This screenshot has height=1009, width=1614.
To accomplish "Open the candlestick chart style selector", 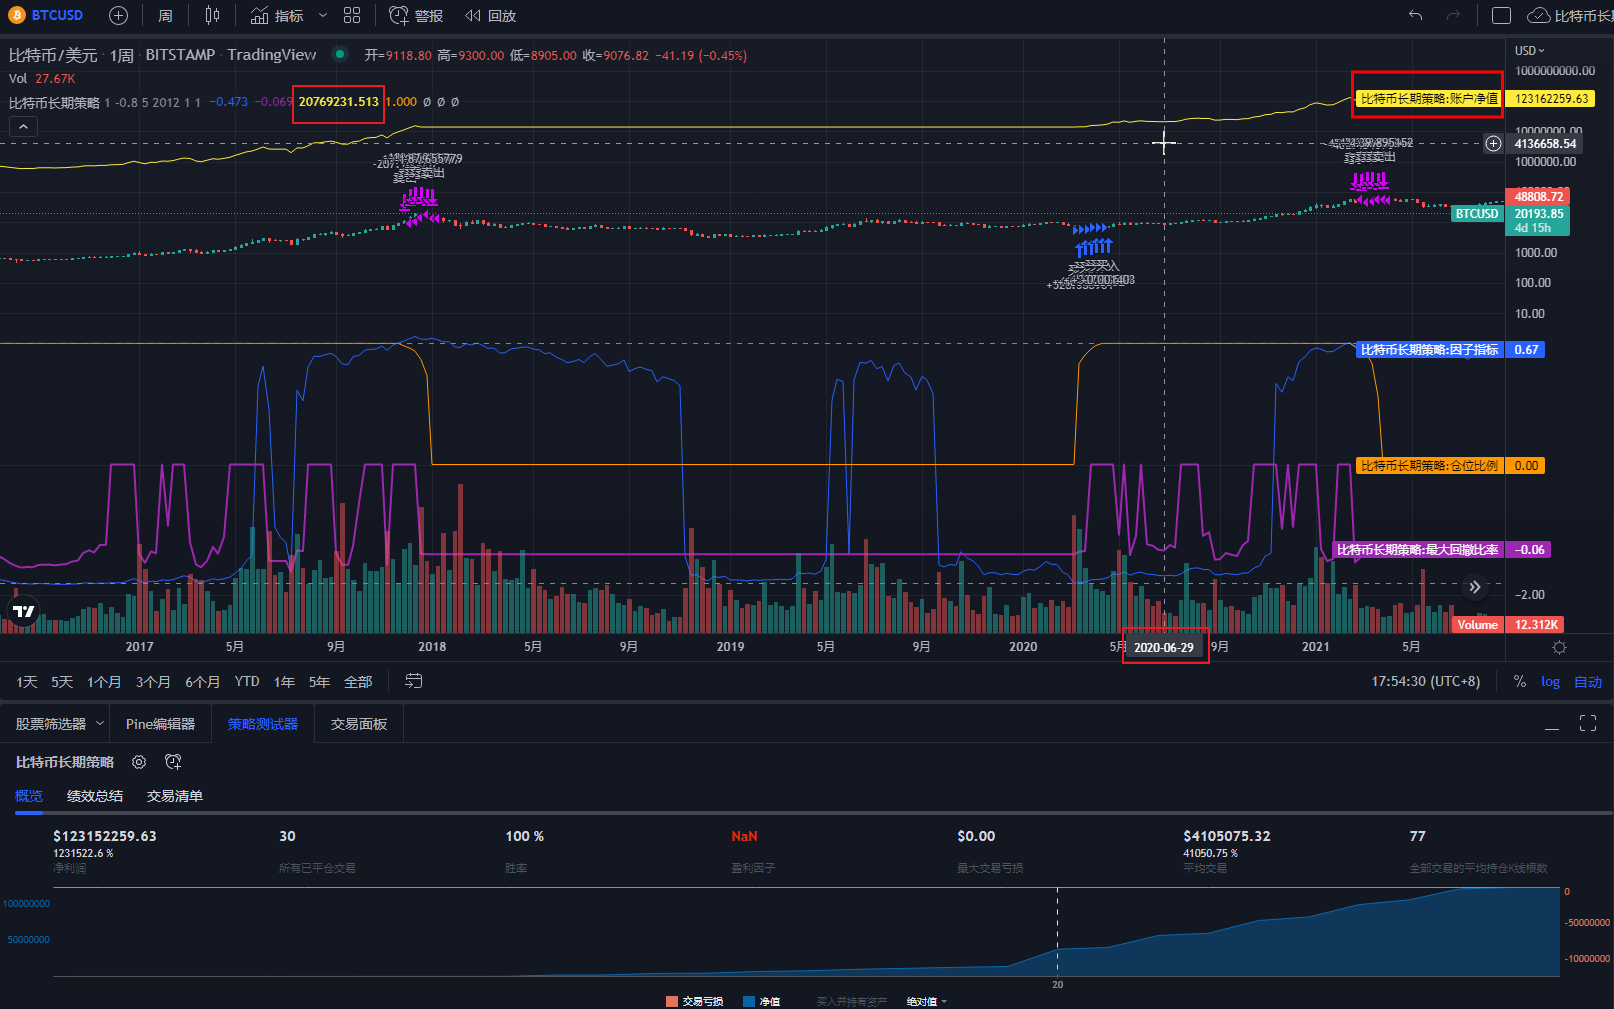I will click(212, 16).
